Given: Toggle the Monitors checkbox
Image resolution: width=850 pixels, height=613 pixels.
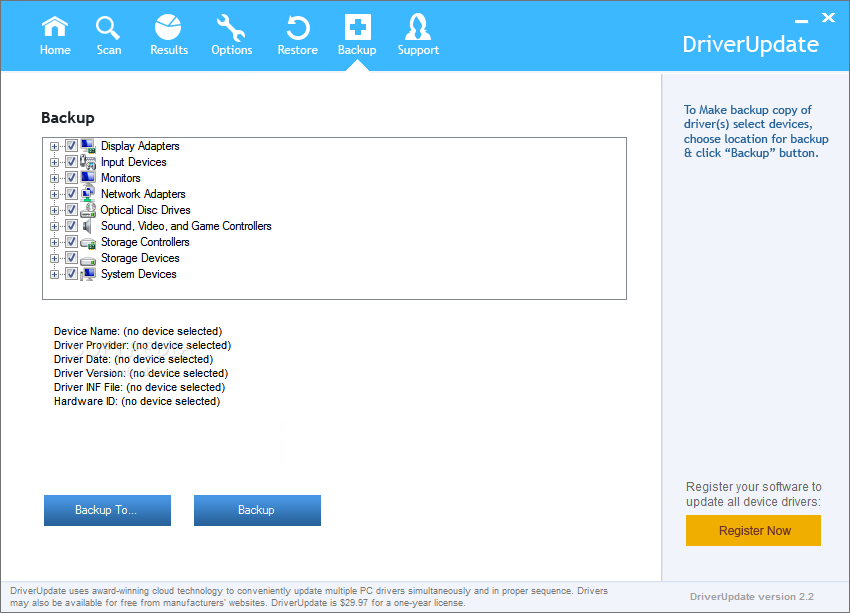Looking at the screenshot, I should [71, 178].
